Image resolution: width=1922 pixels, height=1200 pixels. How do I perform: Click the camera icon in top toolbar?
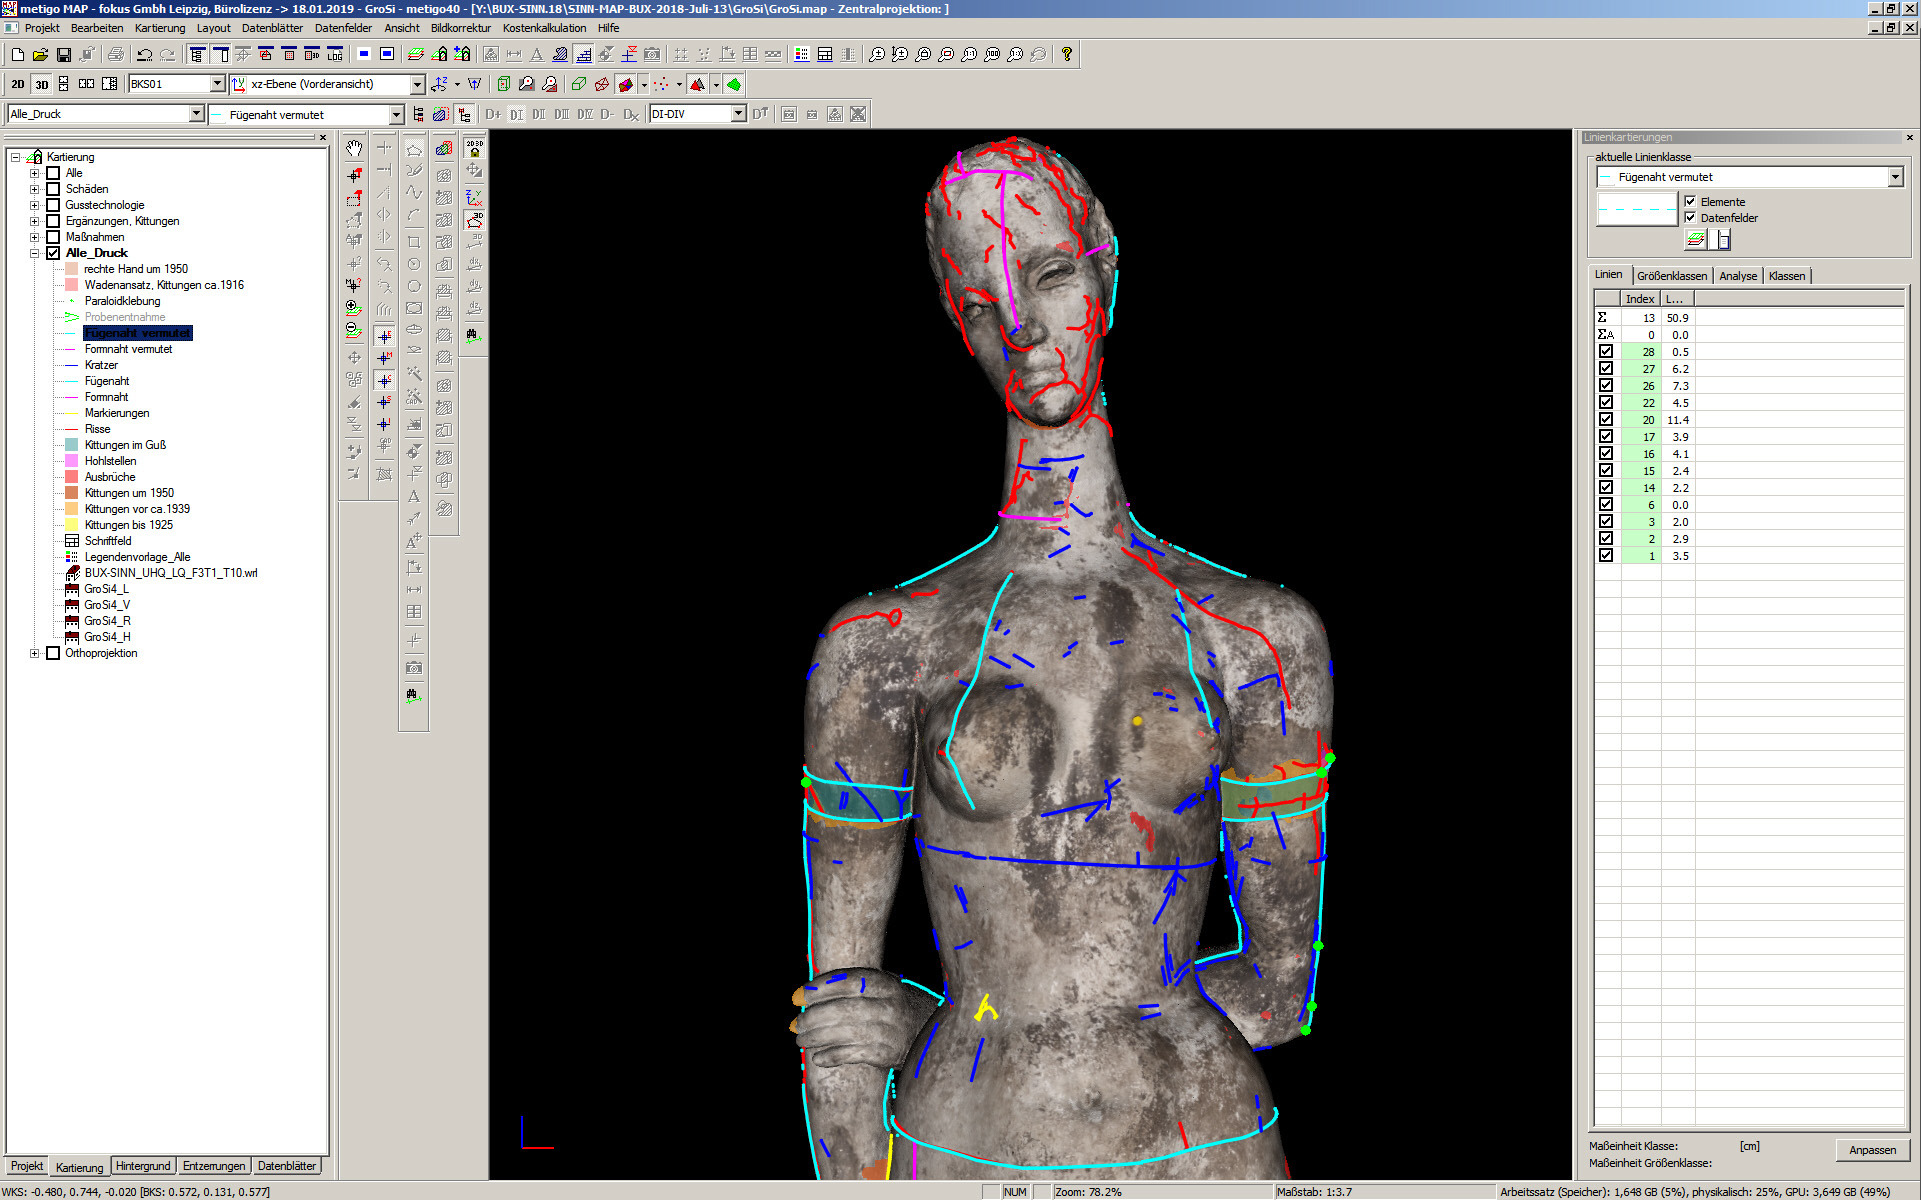(x=652, y=54)
